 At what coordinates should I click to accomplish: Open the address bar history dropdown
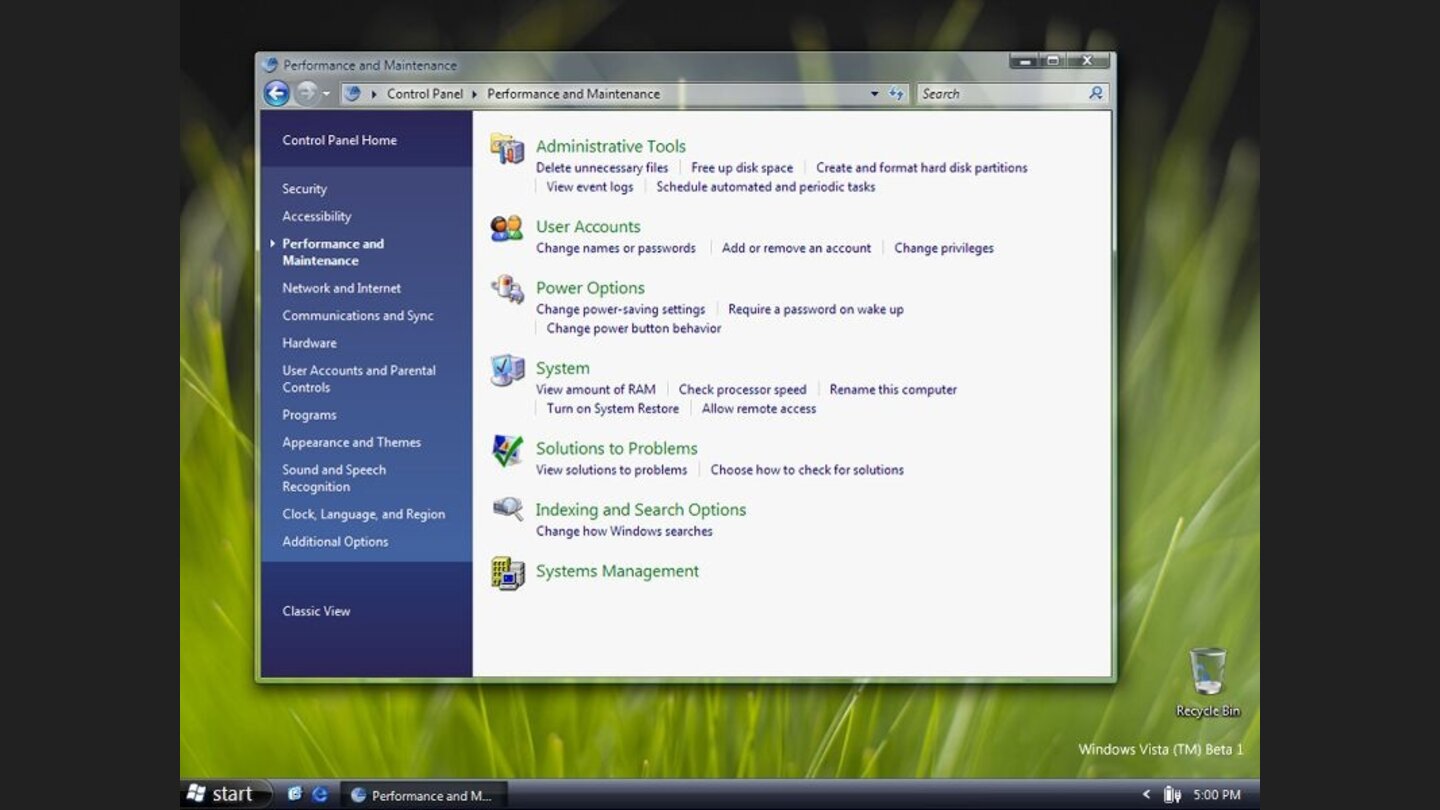pos(874,93)
